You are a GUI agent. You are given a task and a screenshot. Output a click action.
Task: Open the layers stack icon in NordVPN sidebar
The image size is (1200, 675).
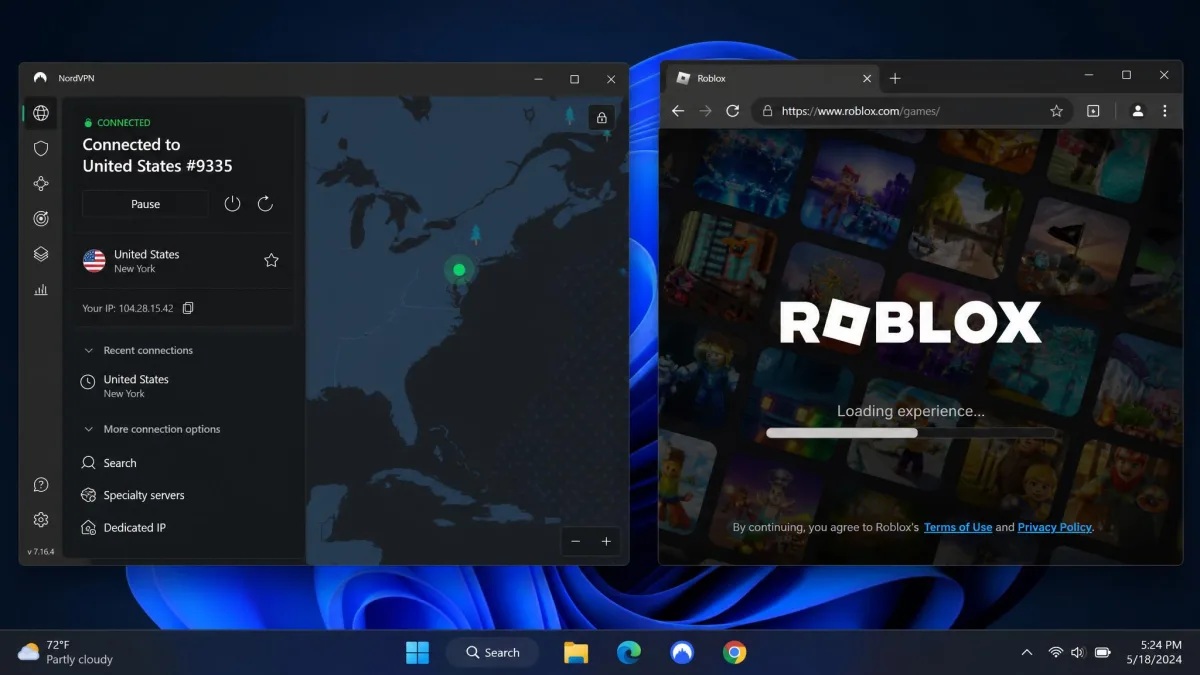click(41, 254)
